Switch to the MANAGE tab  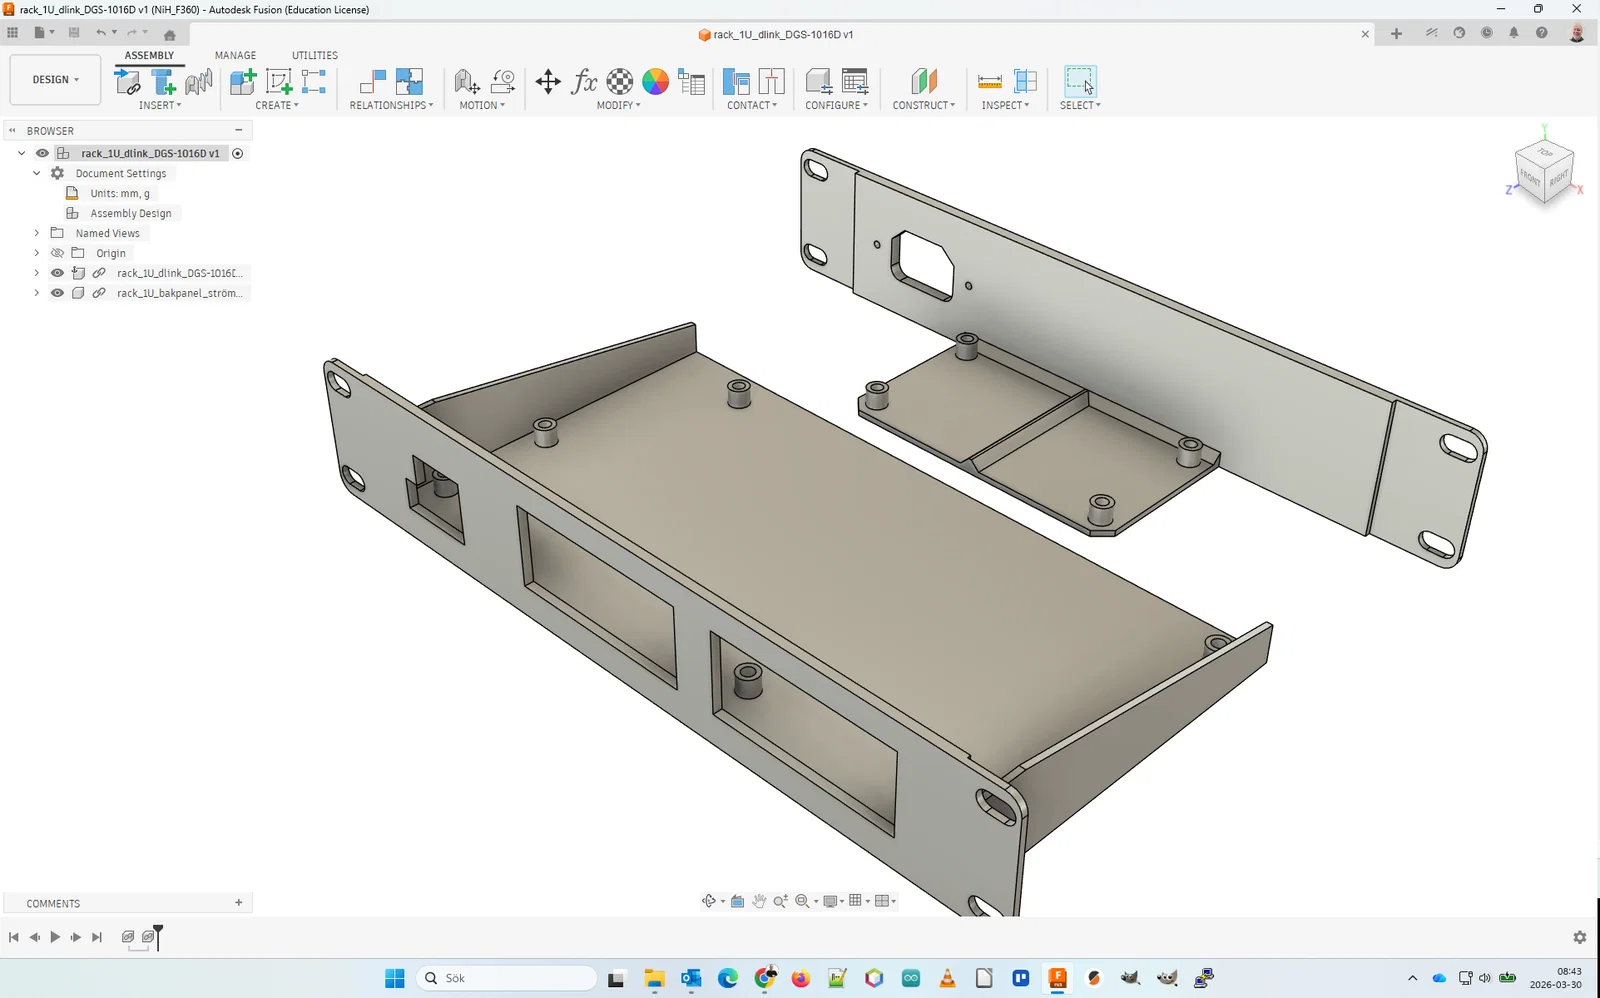click(x=235, y=55)
